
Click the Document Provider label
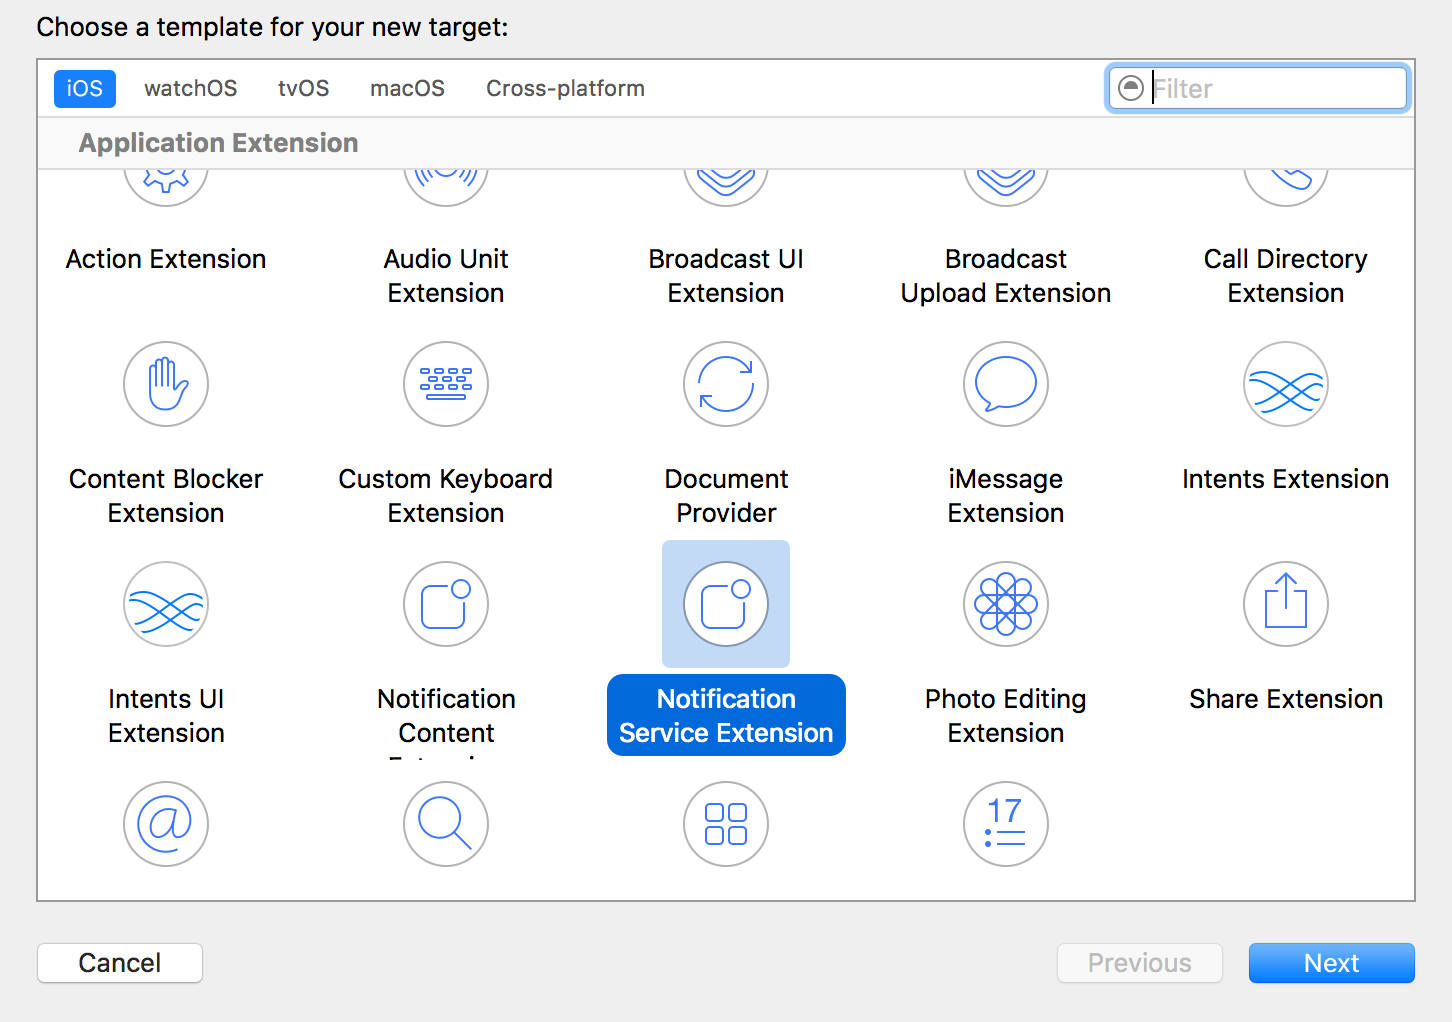click(x=726, y=496)
